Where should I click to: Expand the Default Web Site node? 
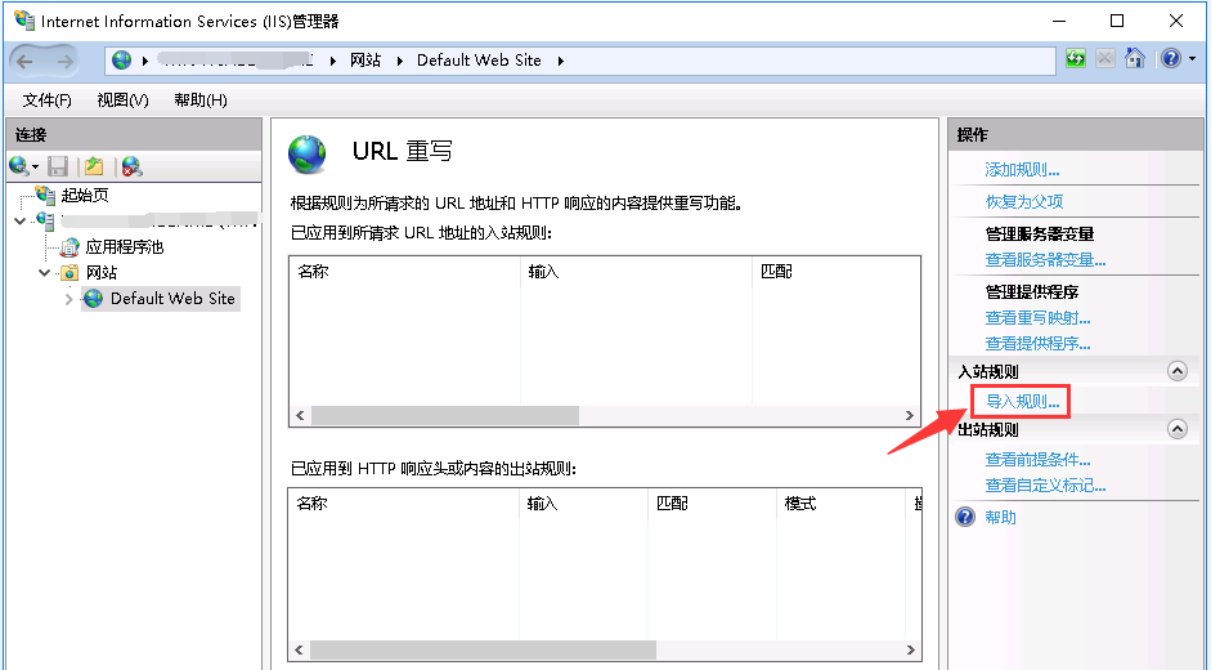(69, 299)
